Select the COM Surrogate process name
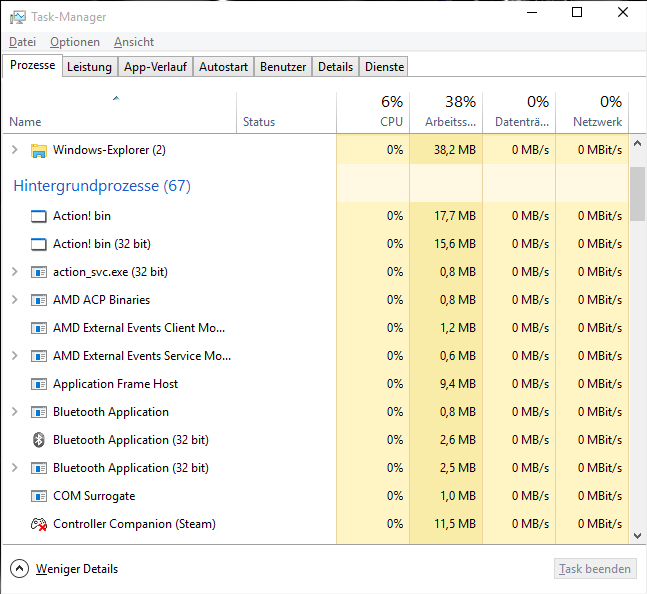The width and height of the screenshot is (647, 594). click(x=94, y=496)
